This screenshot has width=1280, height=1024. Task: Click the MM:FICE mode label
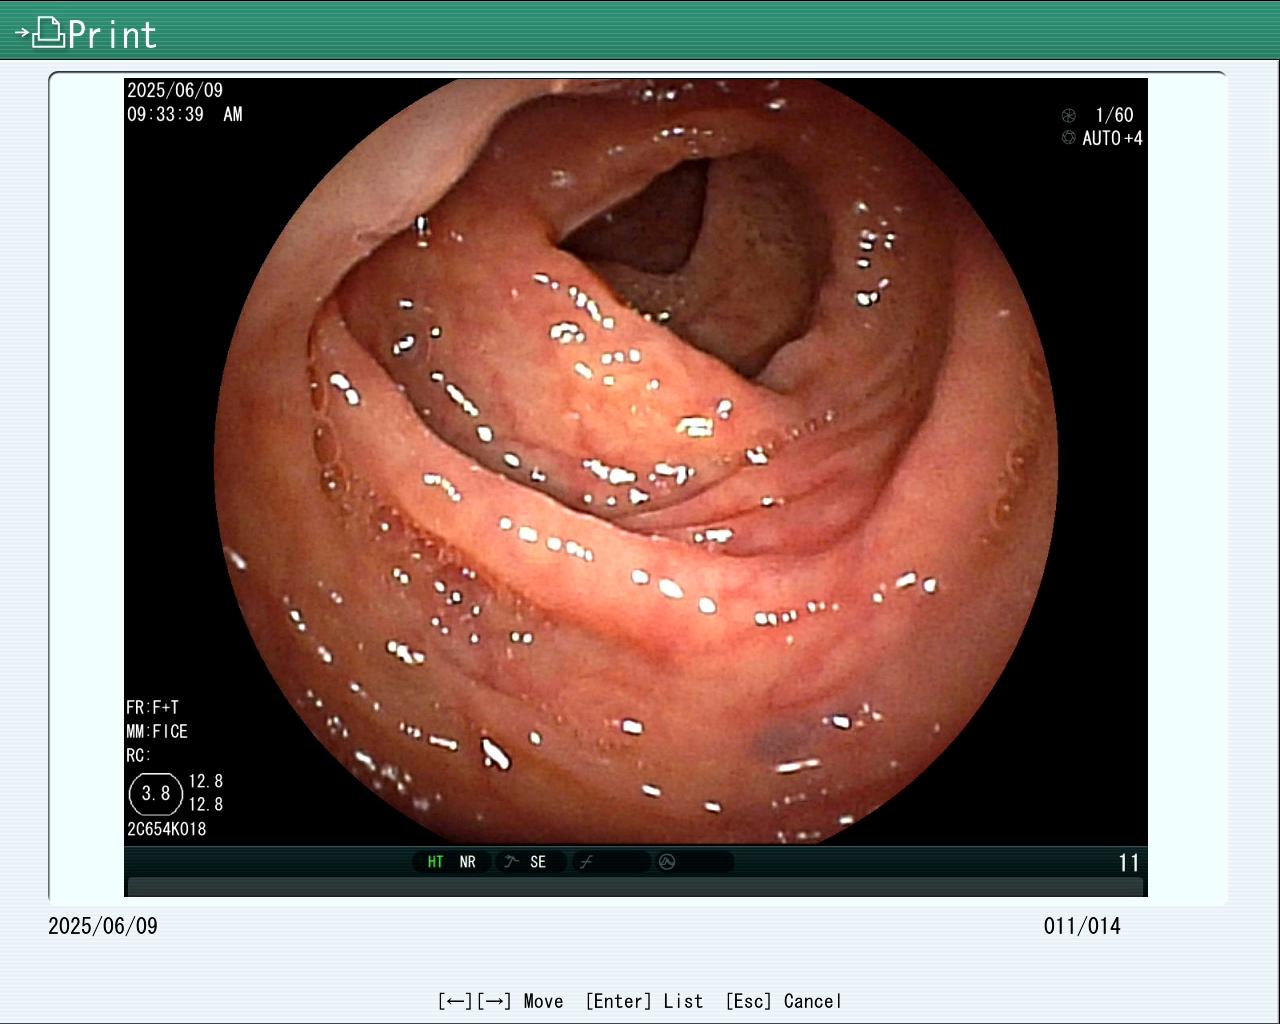157,731
